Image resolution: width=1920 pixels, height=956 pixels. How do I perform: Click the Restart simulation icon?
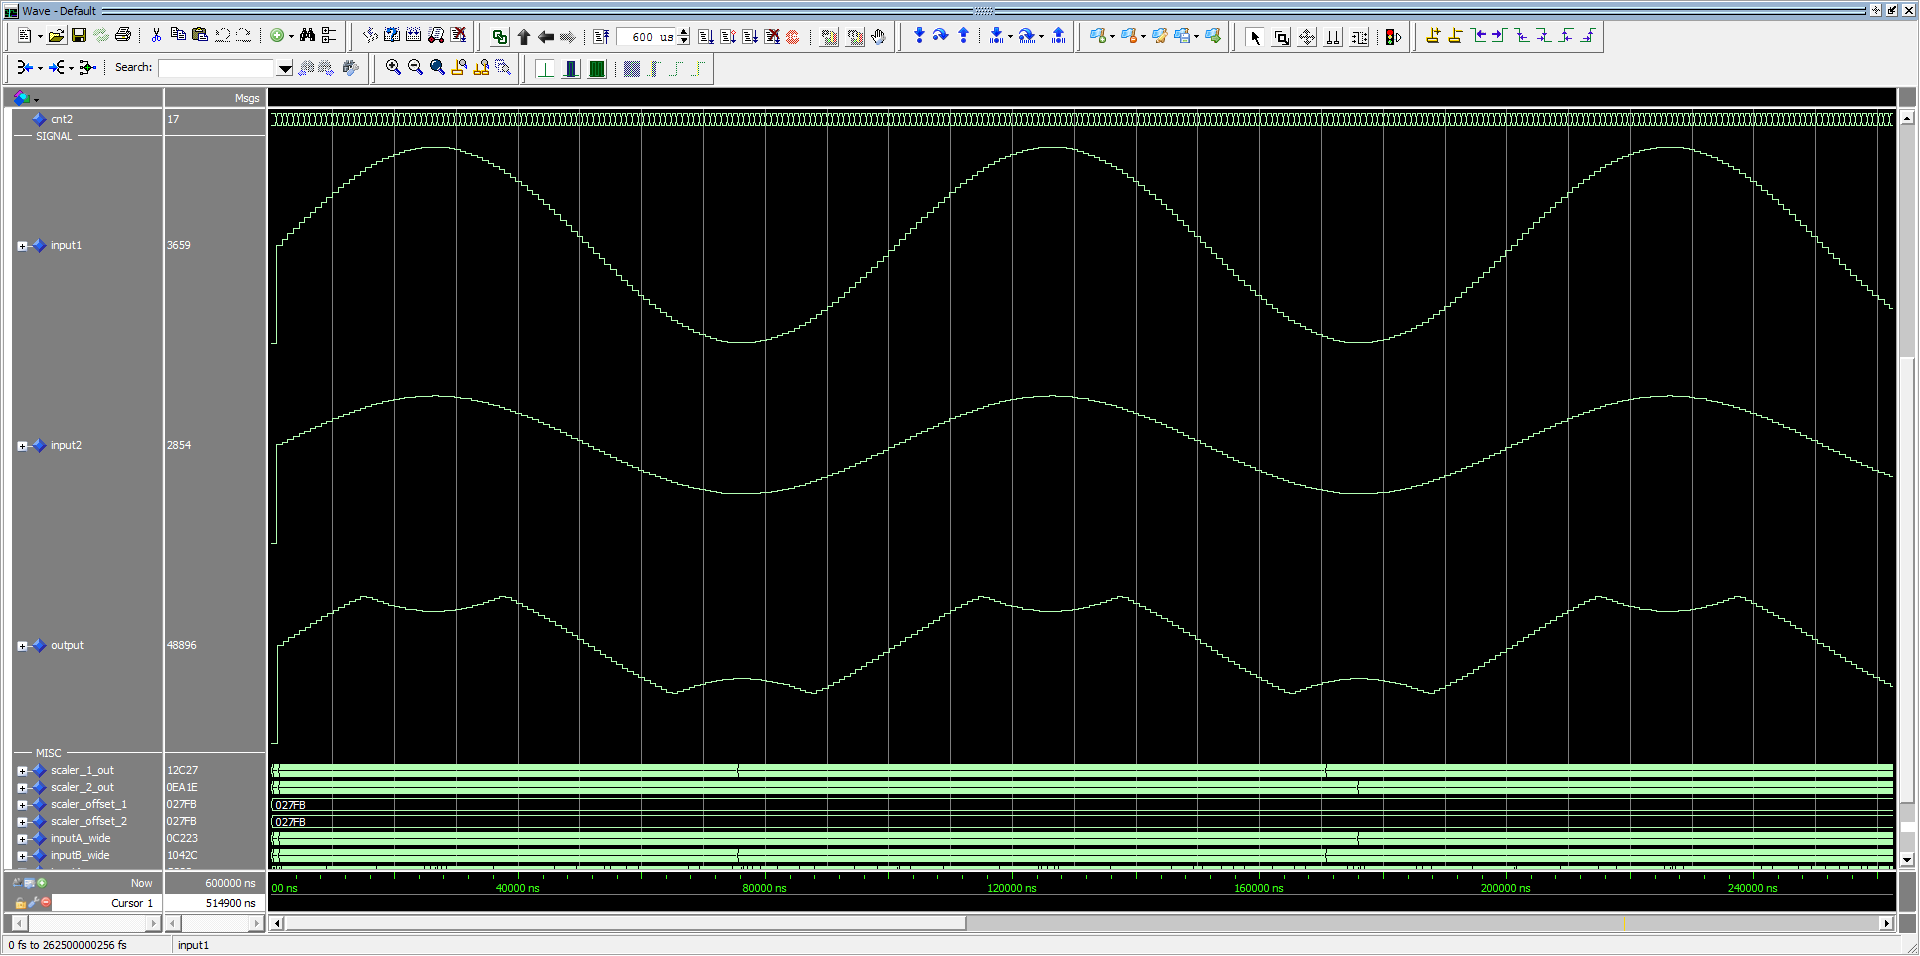pos(601,37)
